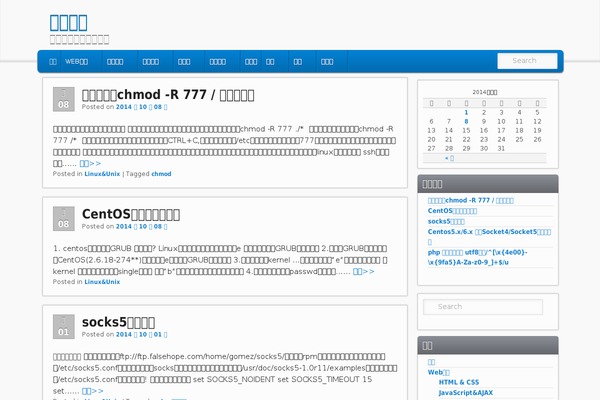Click day 15 in the calendar

point(466,131)
